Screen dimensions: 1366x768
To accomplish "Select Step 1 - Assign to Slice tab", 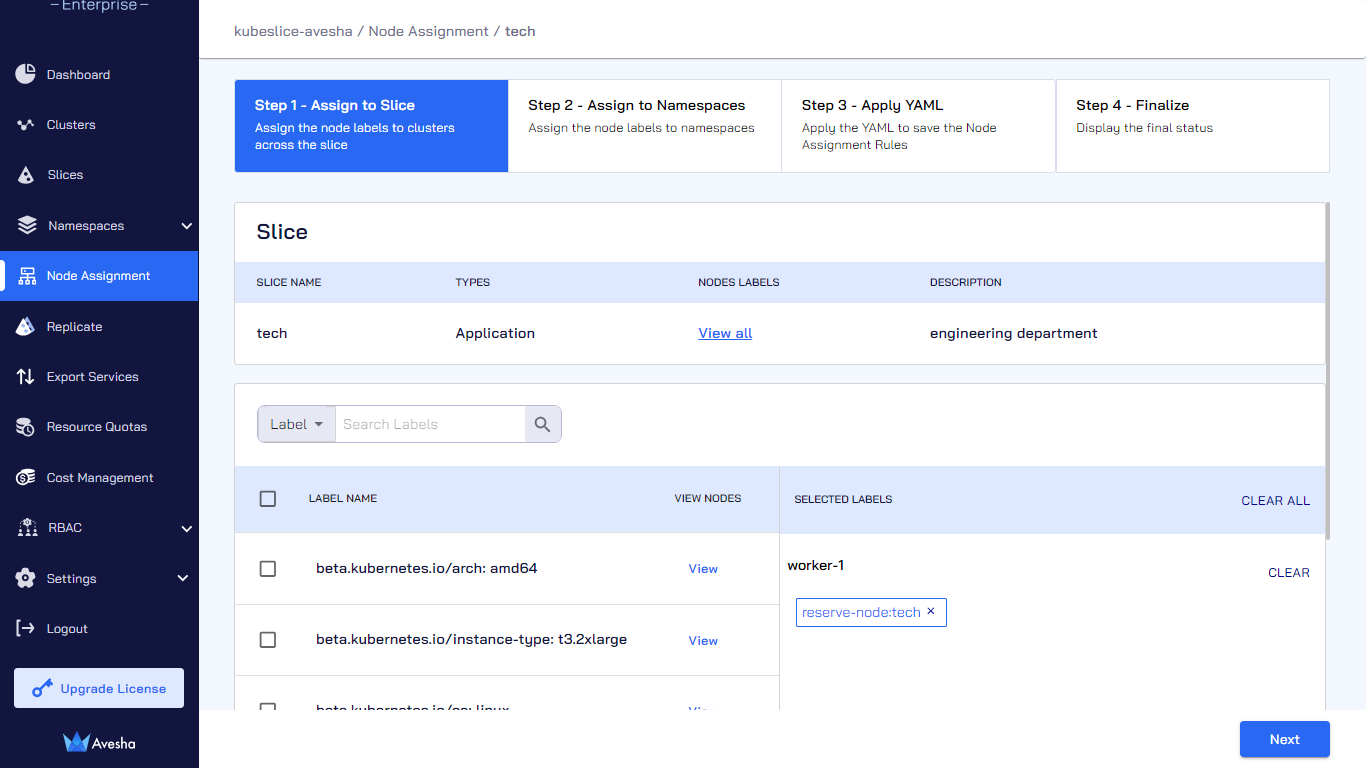I will tap(371, 126).
